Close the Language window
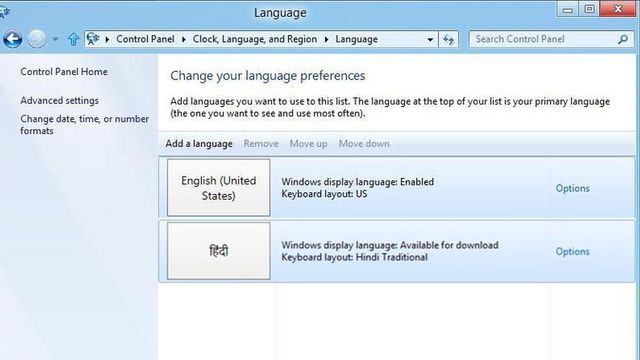Image resolution: width=640 pixels, height=360 pixels. click(x=618, y=9)
